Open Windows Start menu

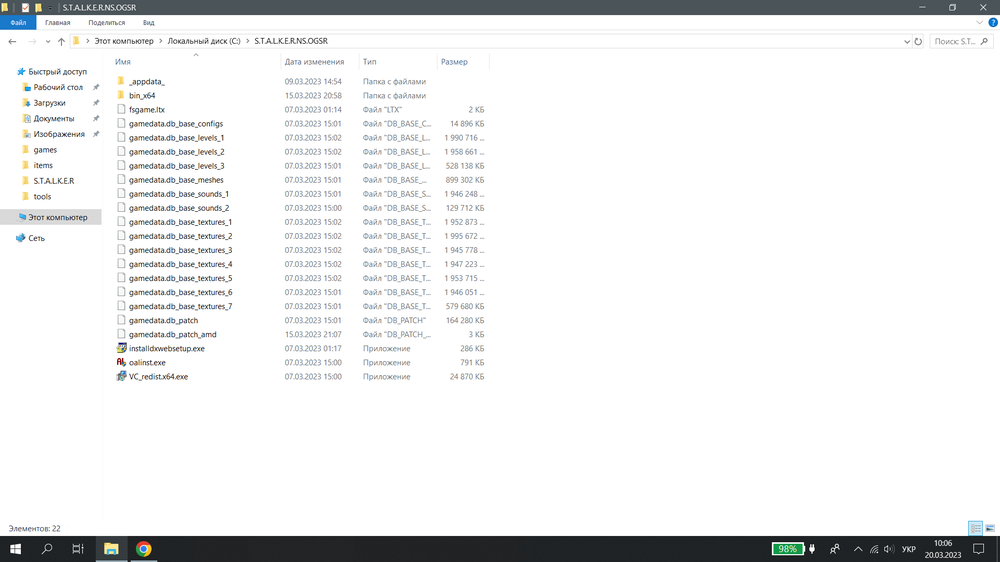tap(15, 549)
